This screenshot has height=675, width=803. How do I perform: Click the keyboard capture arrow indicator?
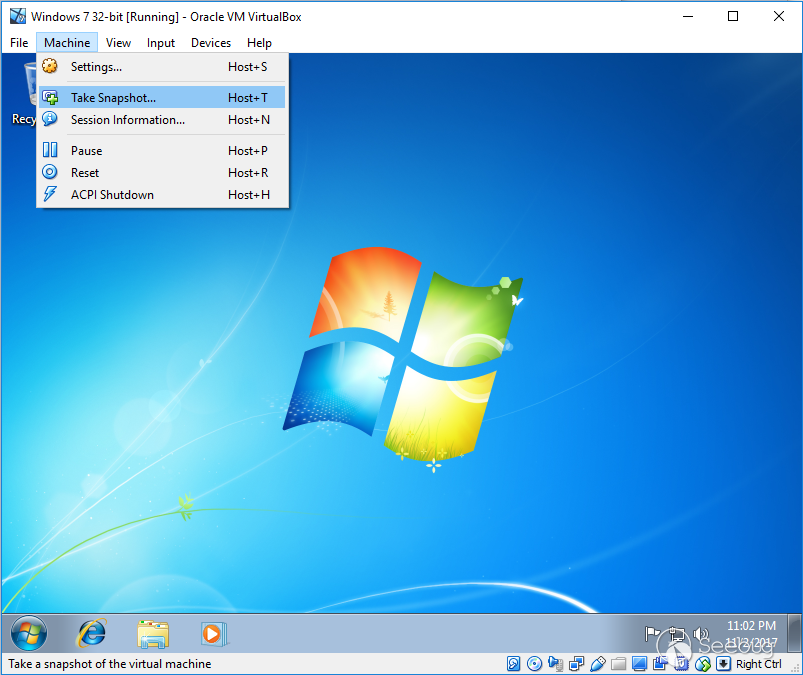723,664
